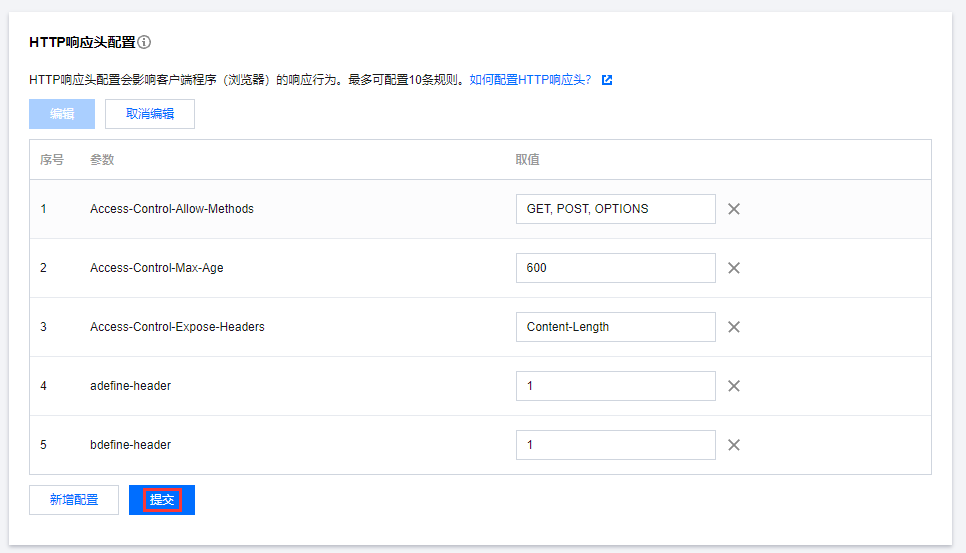
Task: Open the external link icon after 如何配置HTTP响应头
Action: [x=607, y=80]
